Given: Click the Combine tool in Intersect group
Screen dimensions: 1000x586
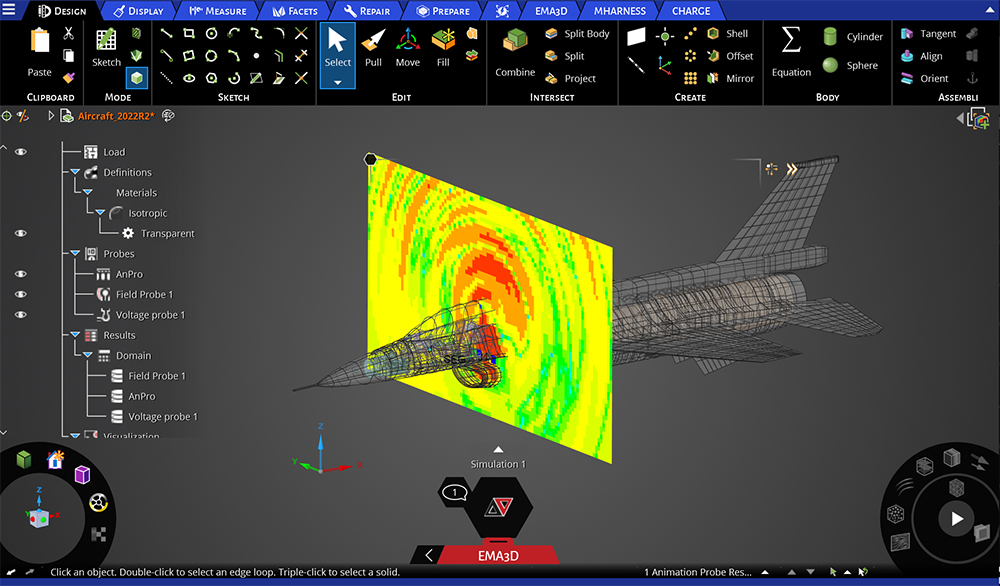Looking at the screenshot, I should pyautogui.click(x=514, y=50).
